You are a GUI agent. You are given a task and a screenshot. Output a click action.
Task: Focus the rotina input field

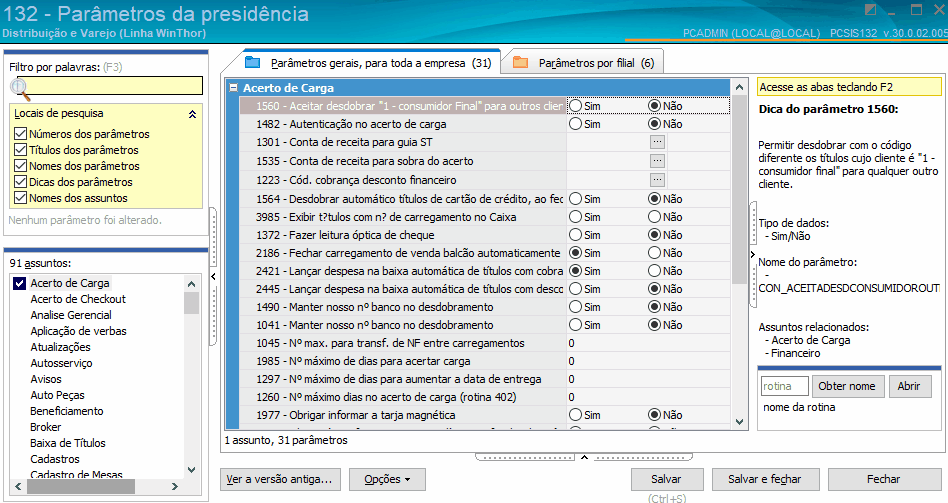click(x=784, y=386)
